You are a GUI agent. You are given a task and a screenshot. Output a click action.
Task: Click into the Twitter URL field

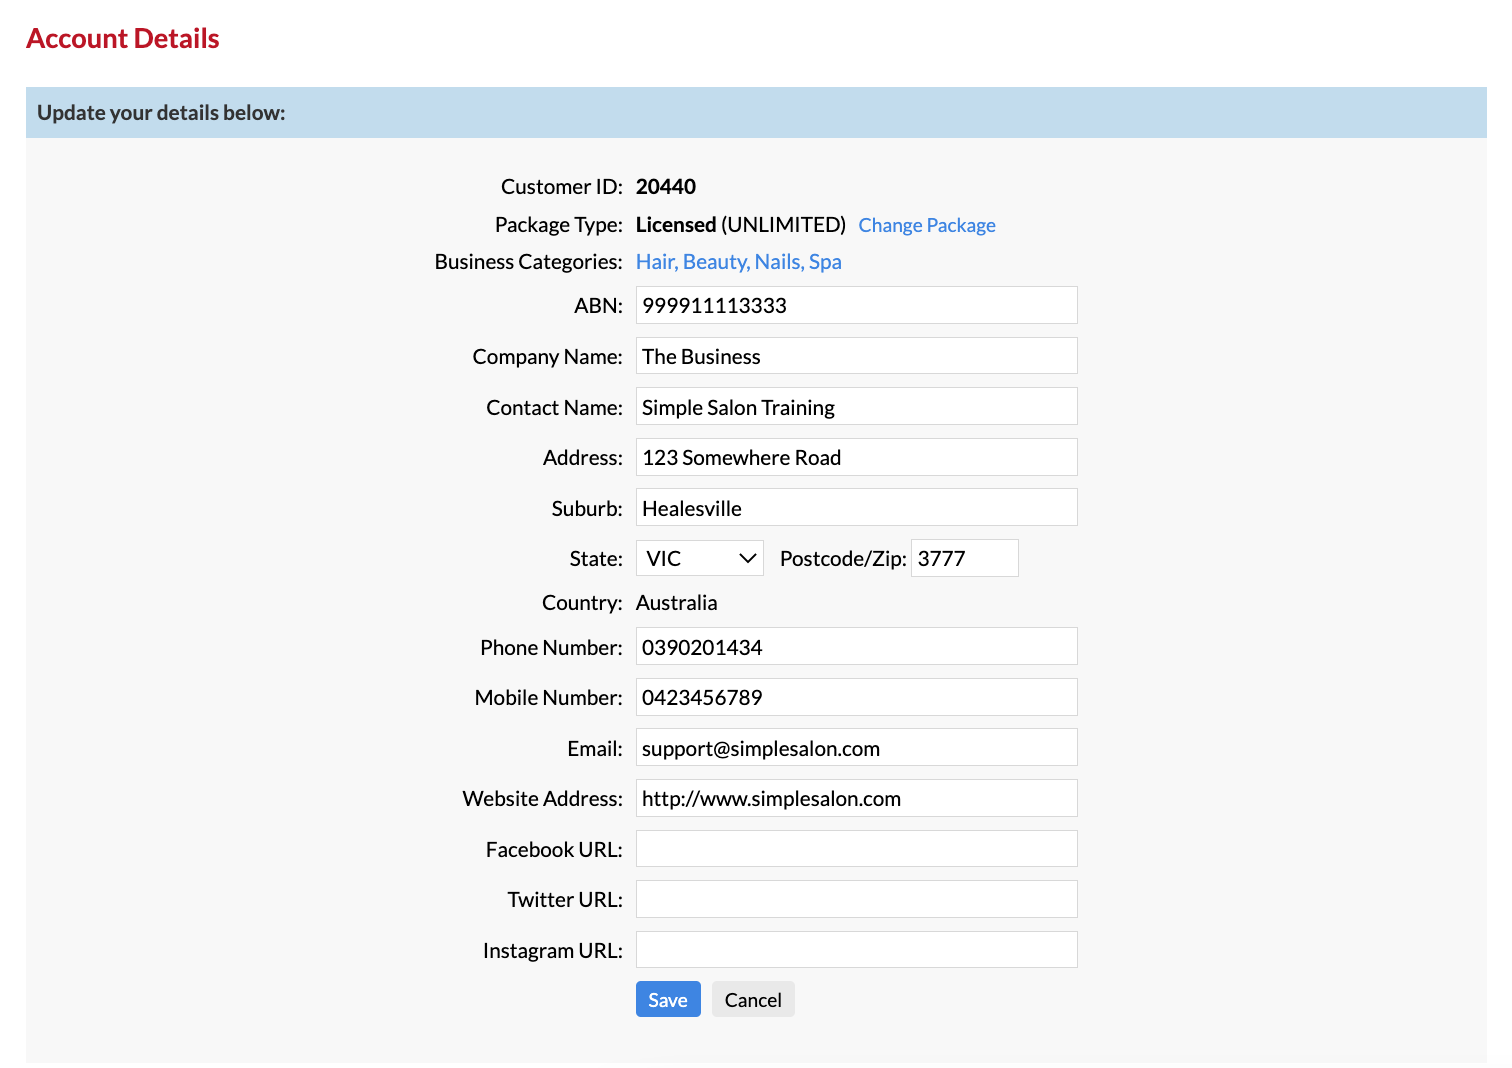click(x=855, y=898)
